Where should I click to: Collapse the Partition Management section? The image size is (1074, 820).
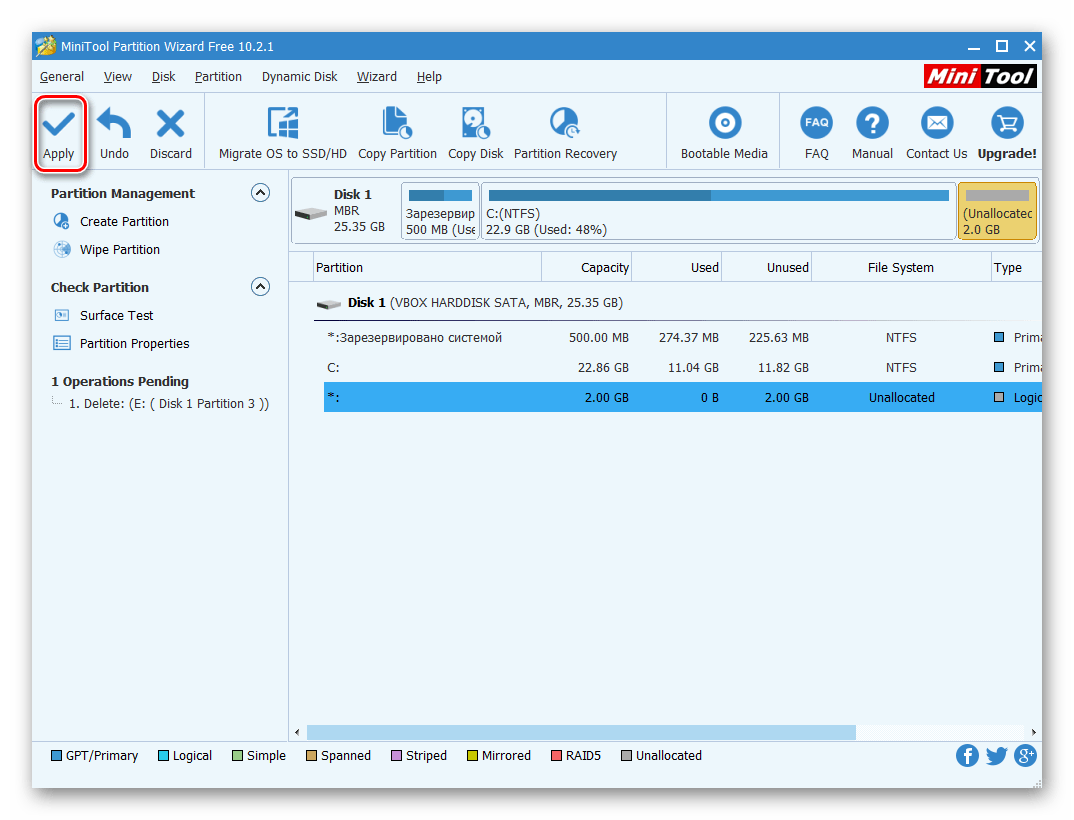pos(260,193)
